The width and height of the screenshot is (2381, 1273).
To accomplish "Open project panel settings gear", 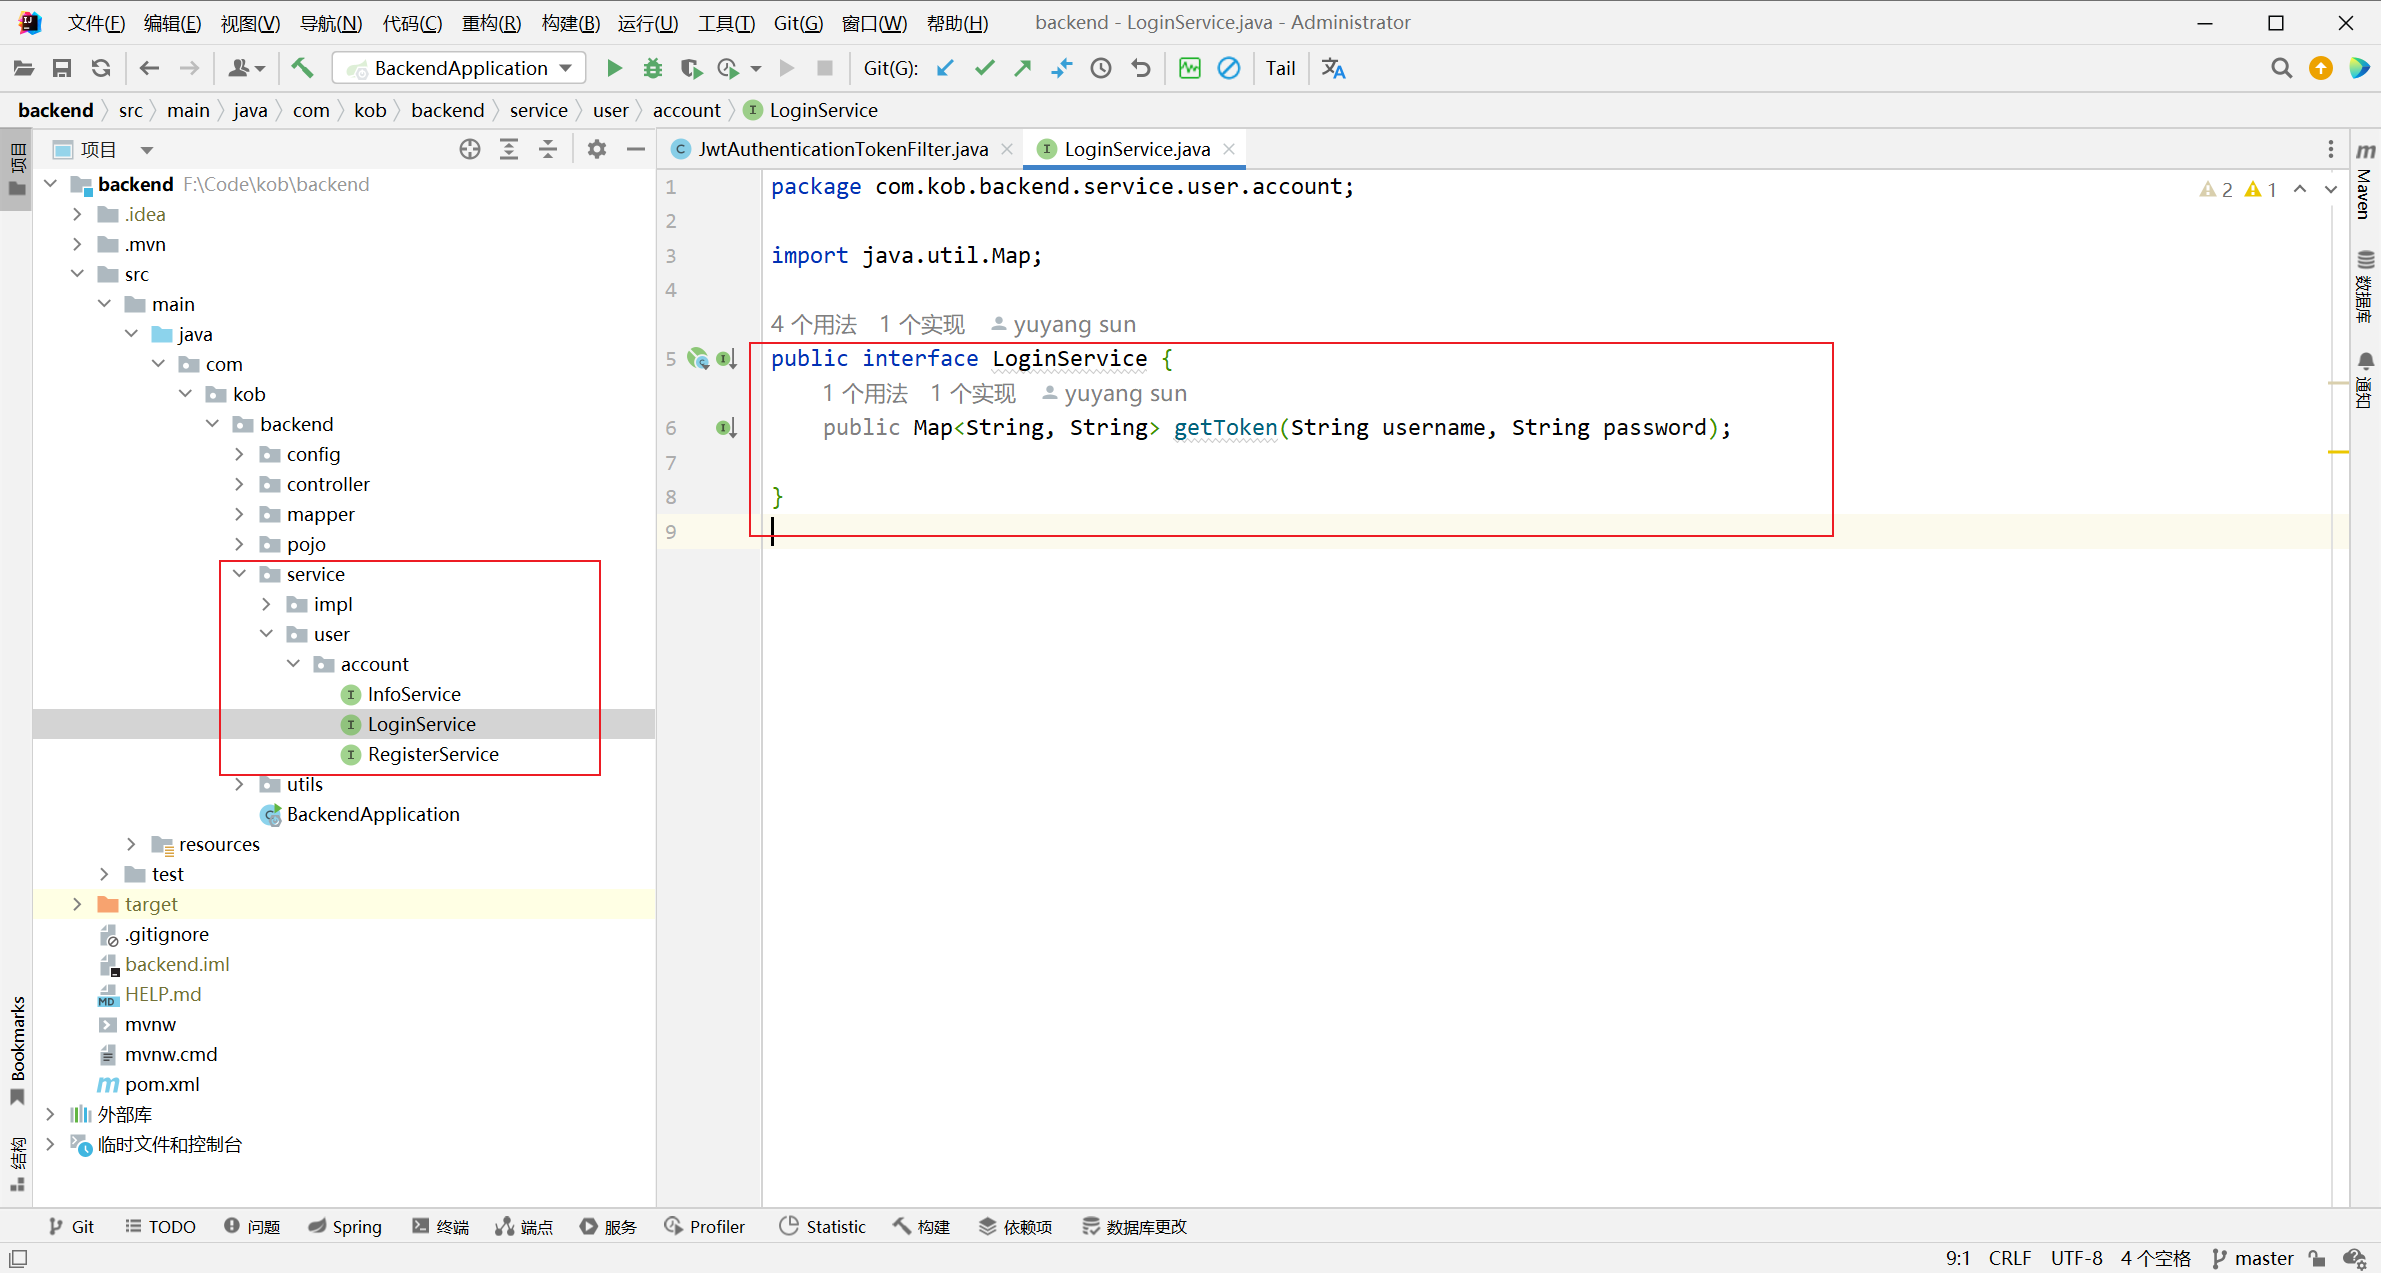I will 597,149.
